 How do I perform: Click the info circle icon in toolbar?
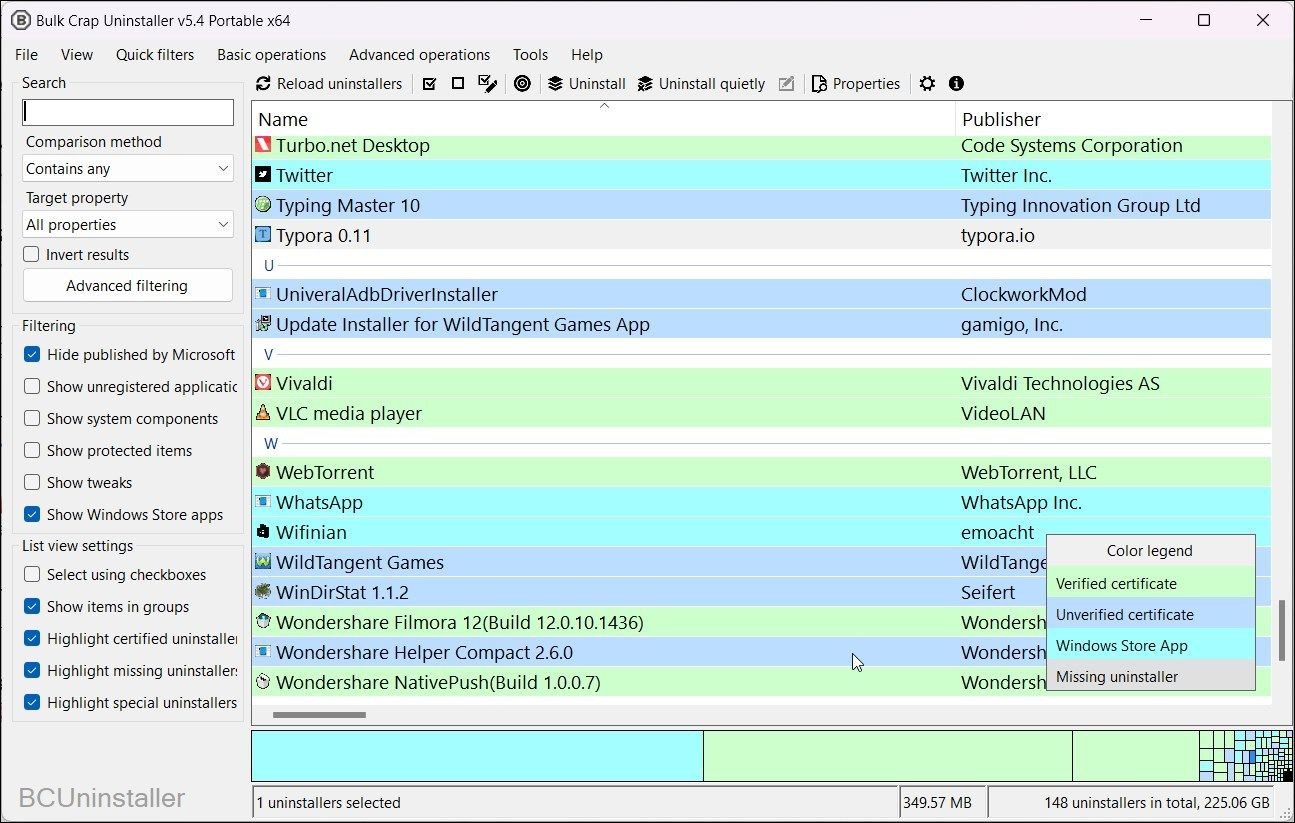pos(956,84)
